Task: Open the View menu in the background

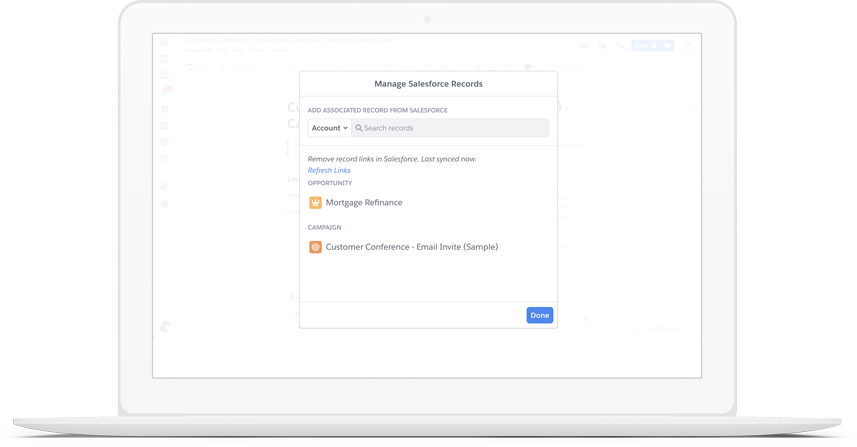Action: [x=238, y=50]
